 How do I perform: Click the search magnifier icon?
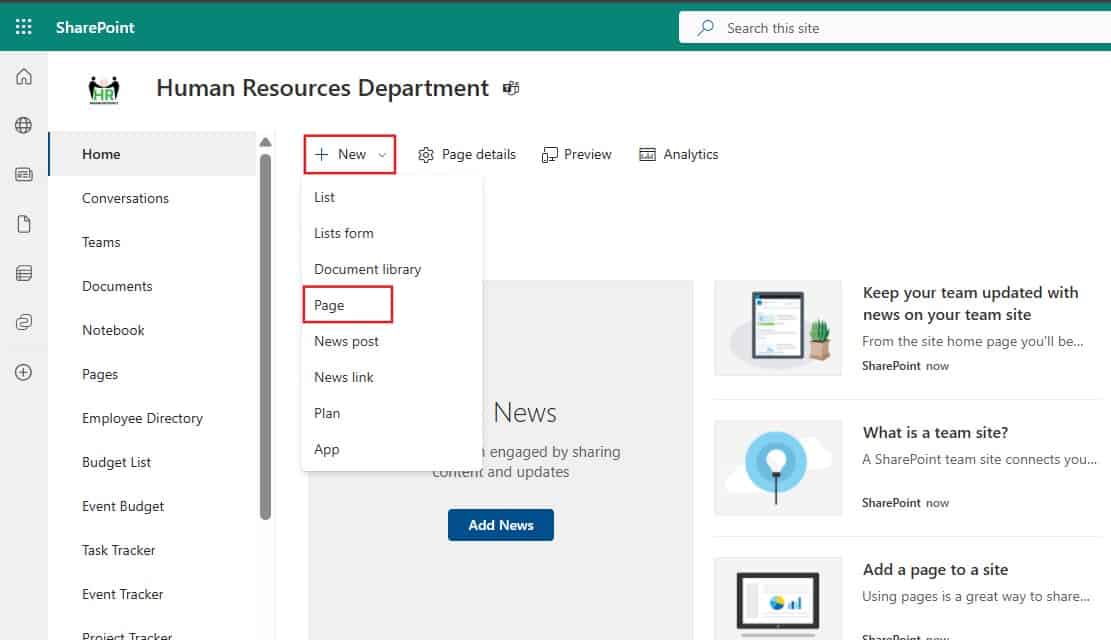pos(705,28)
